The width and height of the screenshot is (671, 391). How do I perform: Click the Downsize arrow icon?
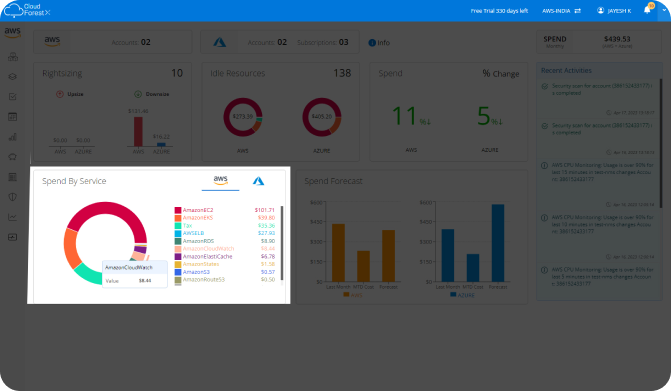(x=138, y=94)
